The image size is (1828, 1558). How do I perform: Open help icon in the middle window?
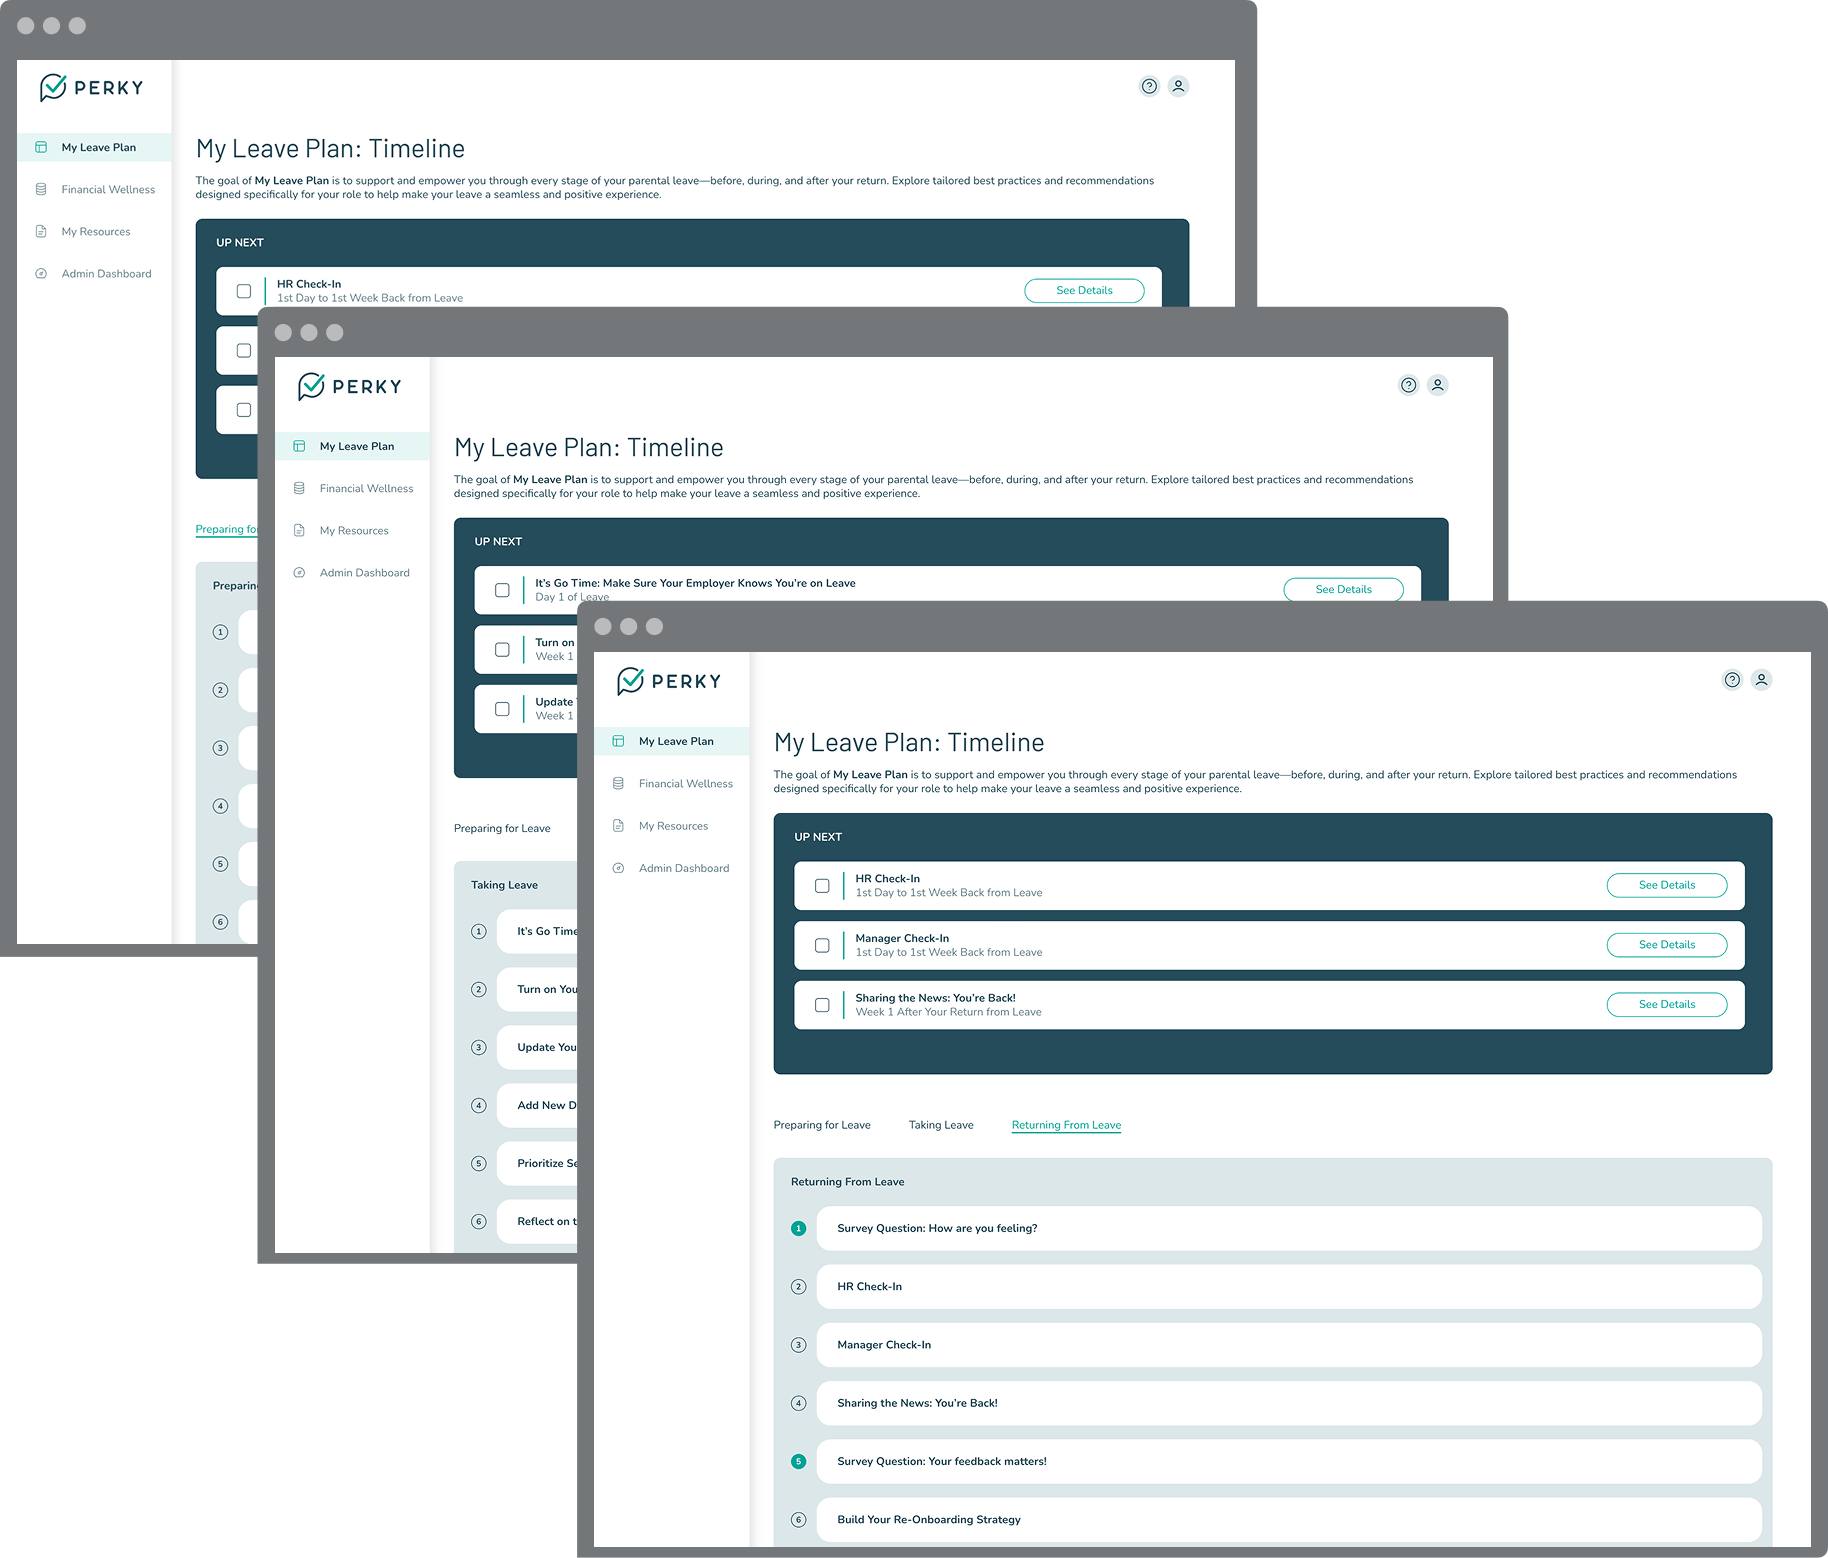click(x=1408, y=385)
